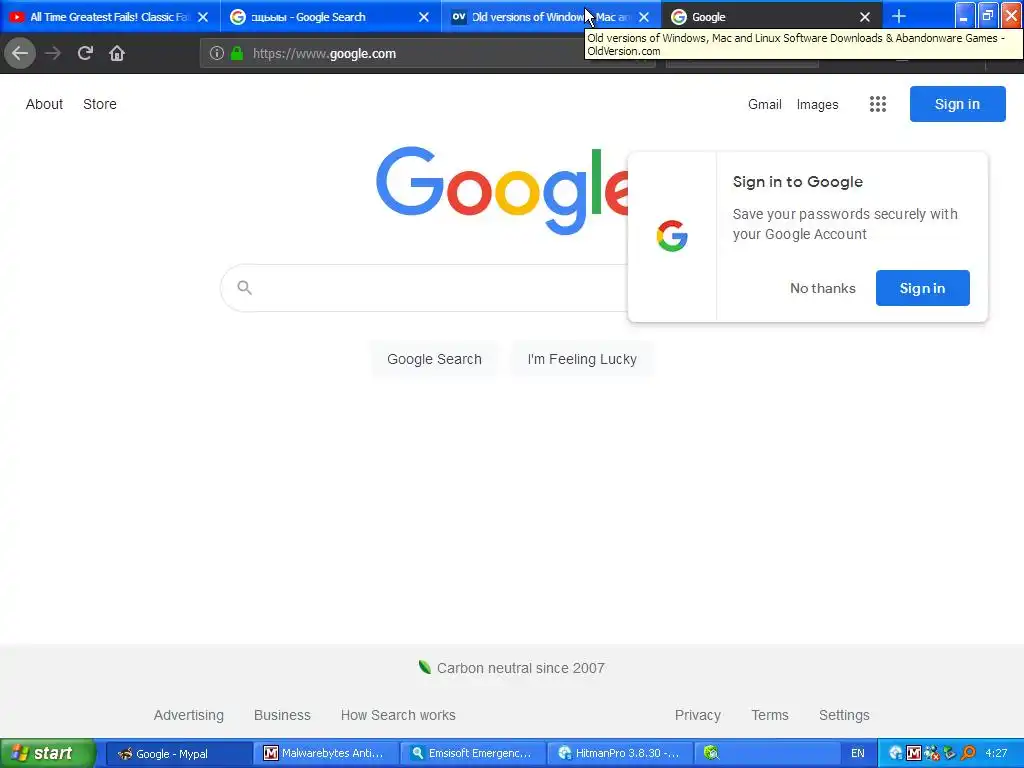Click the top-right Sign in button
1024x768 pixels.
coord(957,104)
